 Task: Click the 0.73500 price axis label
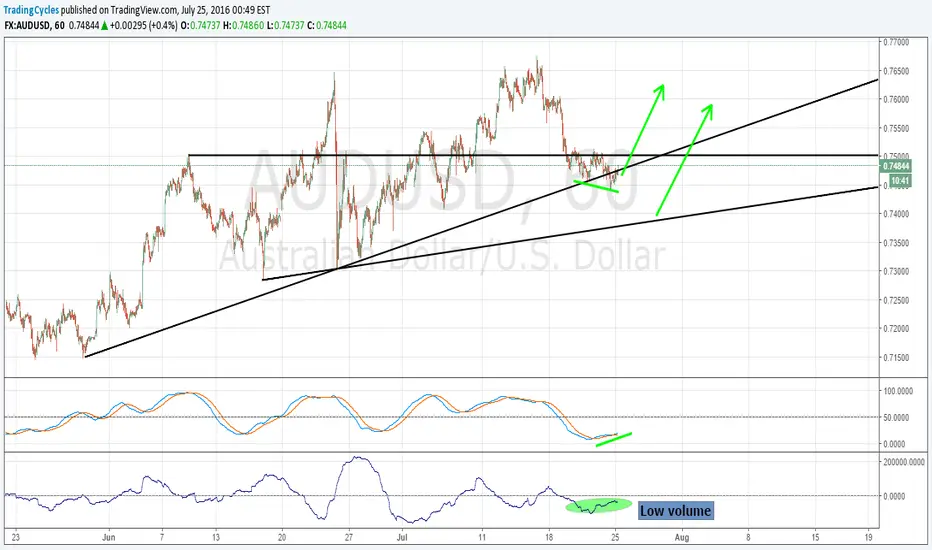[896, 243]
